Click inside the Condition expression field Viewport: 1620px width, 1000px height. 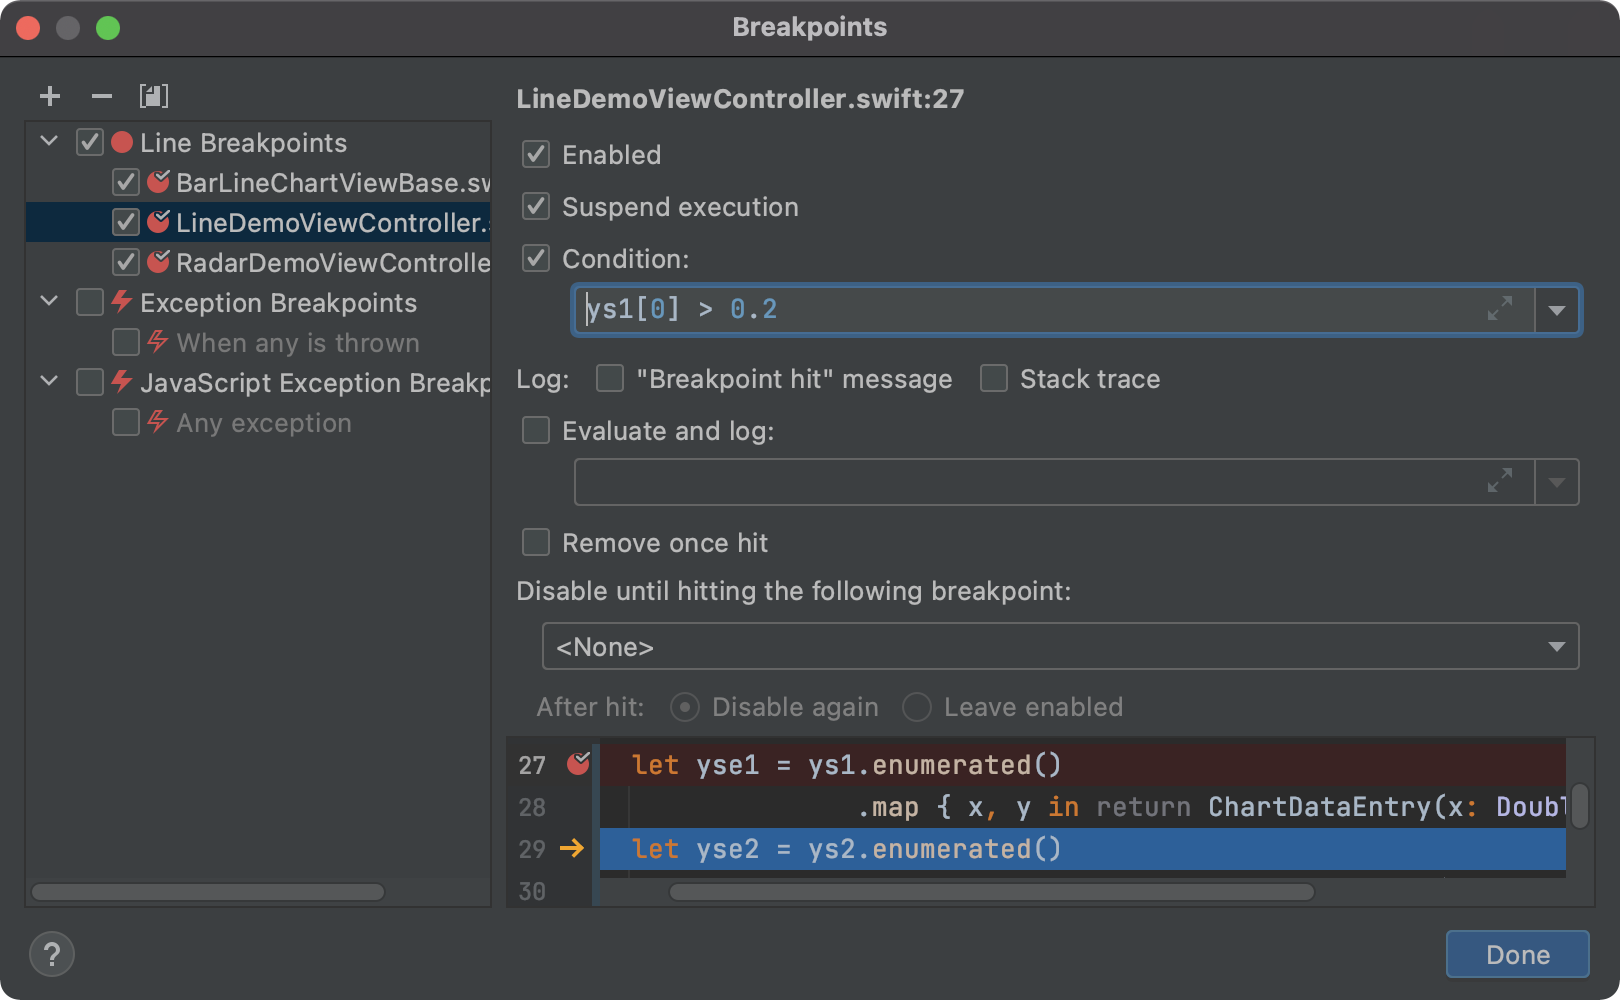1030,310
